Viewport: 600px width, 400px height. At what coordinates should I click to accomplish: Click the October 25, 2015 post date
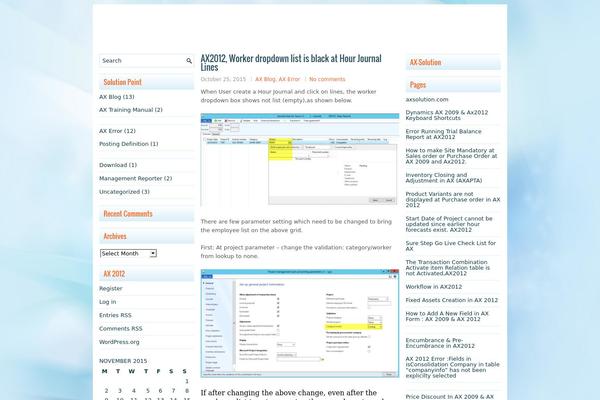tap(223, 79)
